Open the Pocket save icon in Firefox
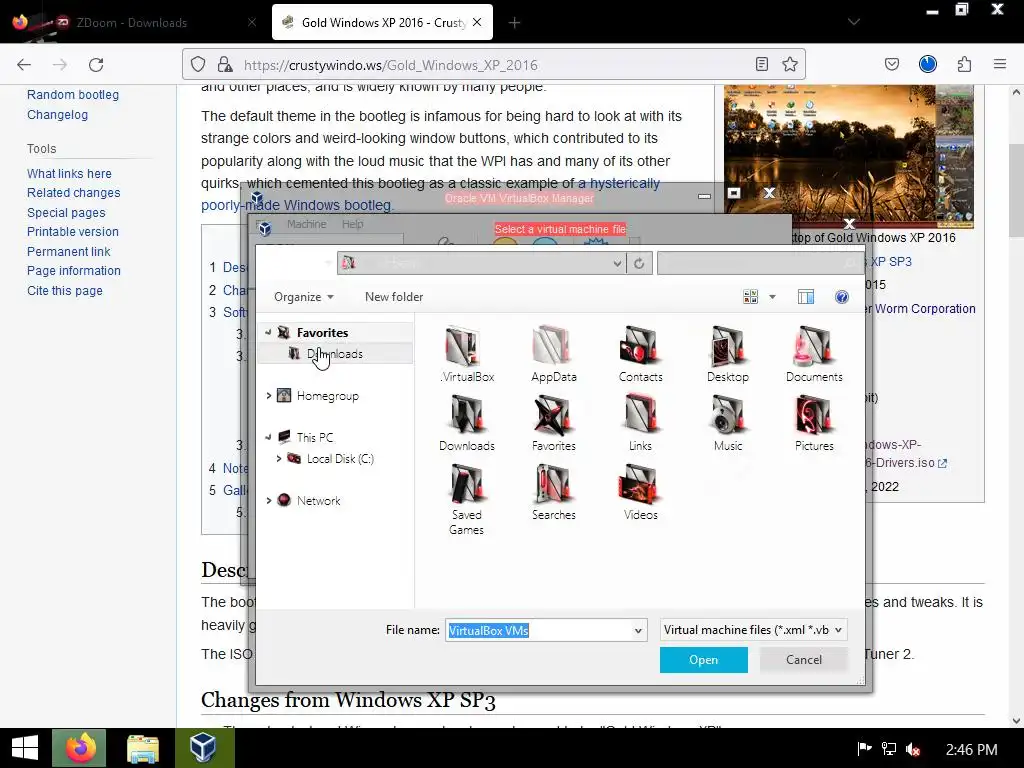Screen dimensions: 1024x768 [x=891, y=64]
